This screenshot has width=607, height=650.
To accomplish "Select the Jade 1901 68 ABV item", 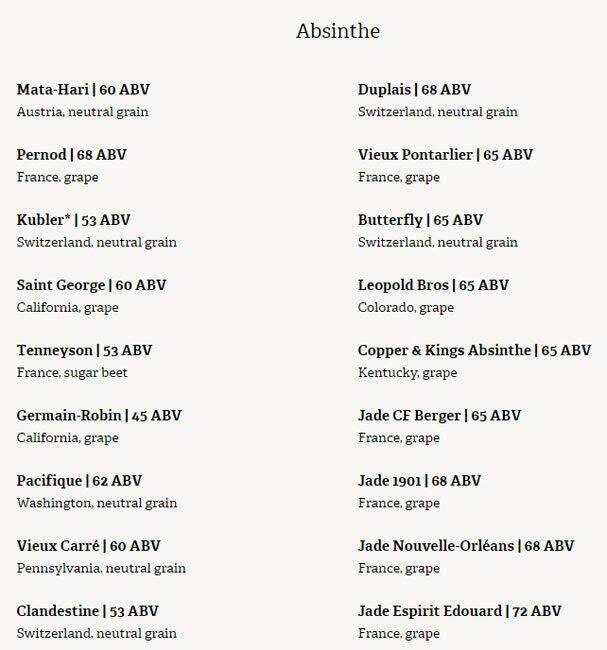I will [419, 481].
